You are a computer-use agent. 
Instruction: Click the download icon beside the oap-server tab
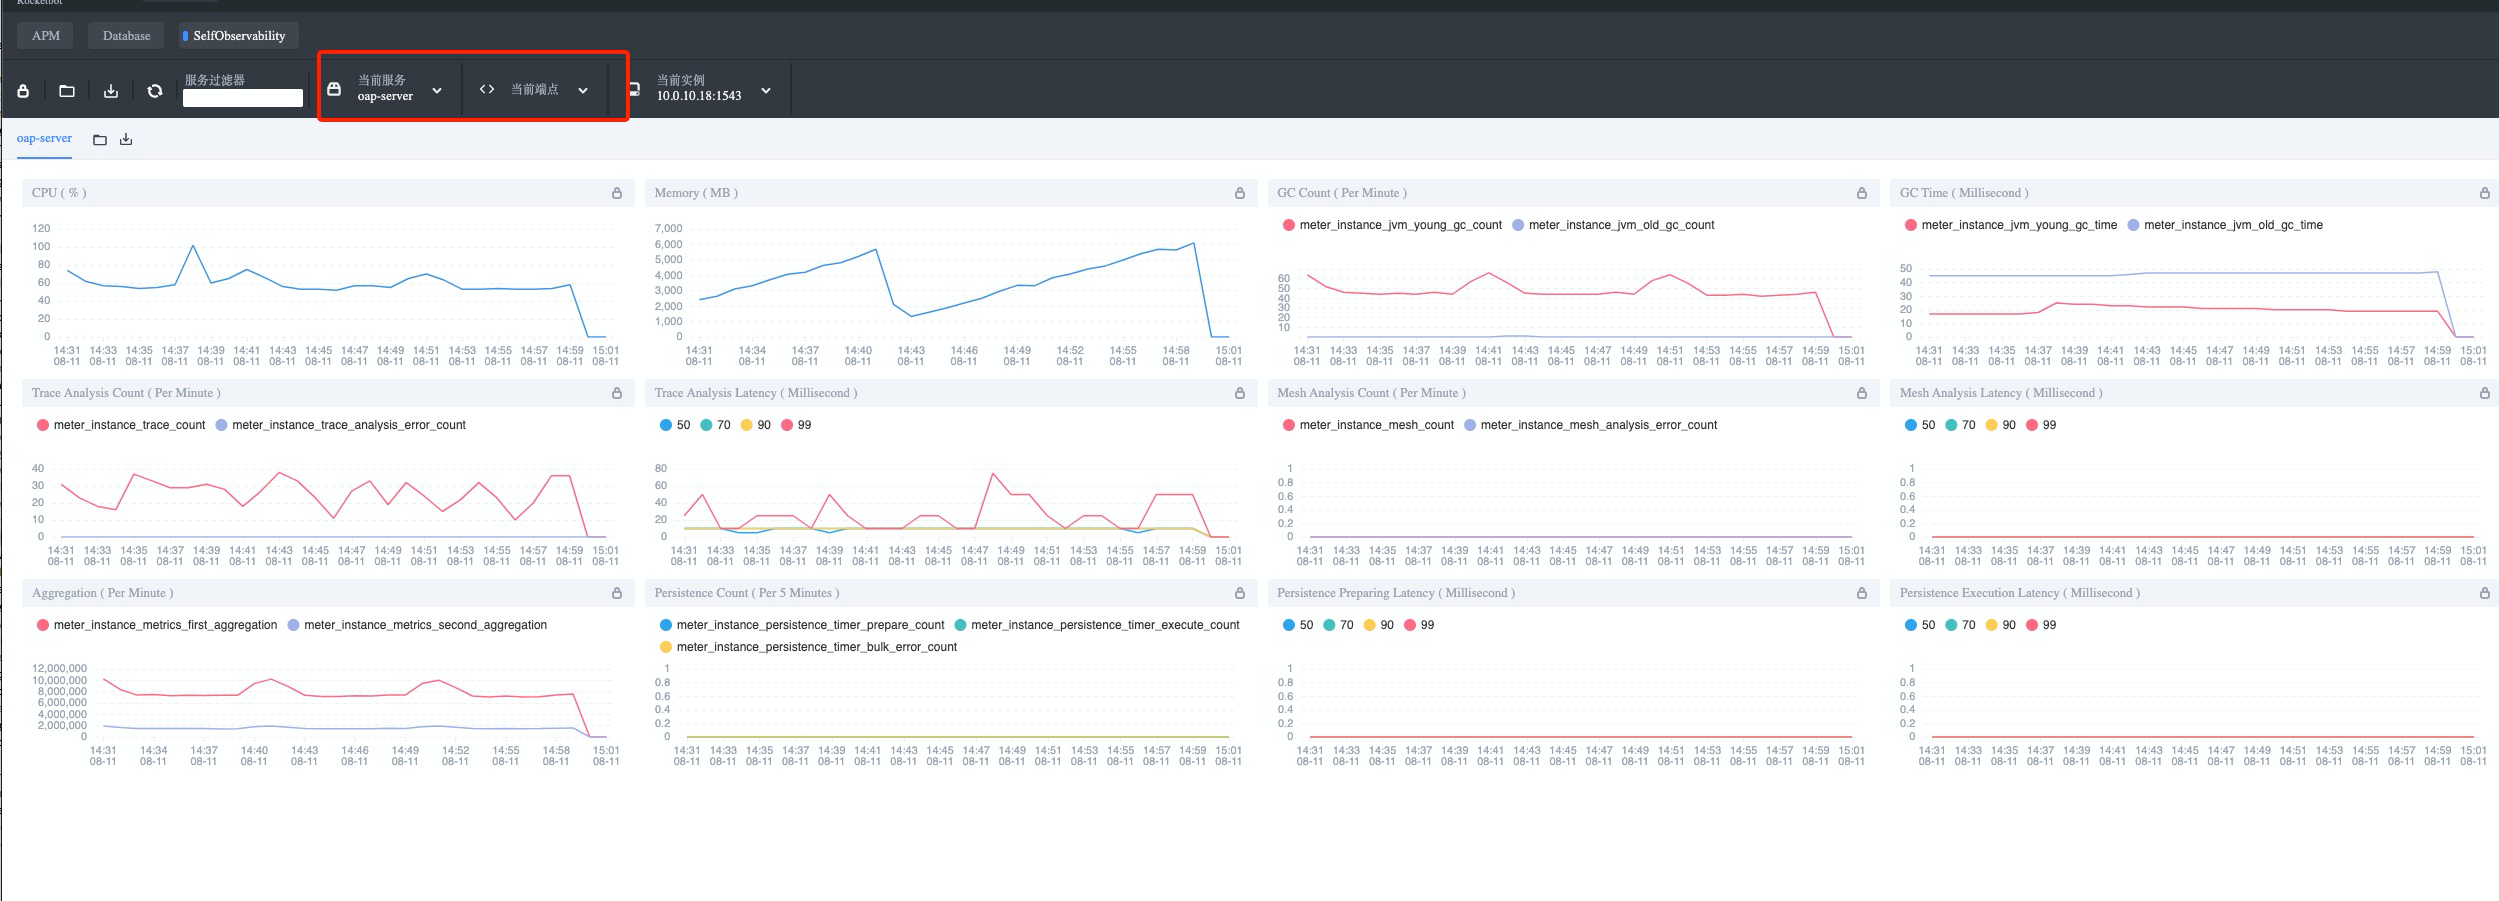click(126, 140)
